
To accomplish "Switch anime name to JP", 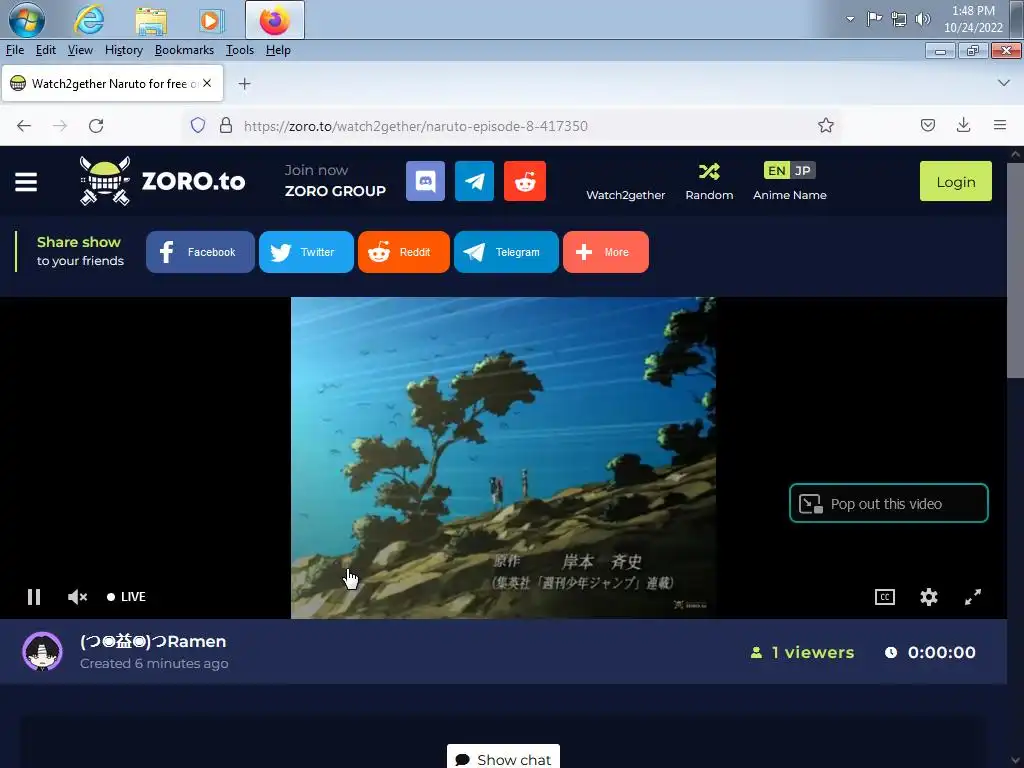I will (803, 170).
